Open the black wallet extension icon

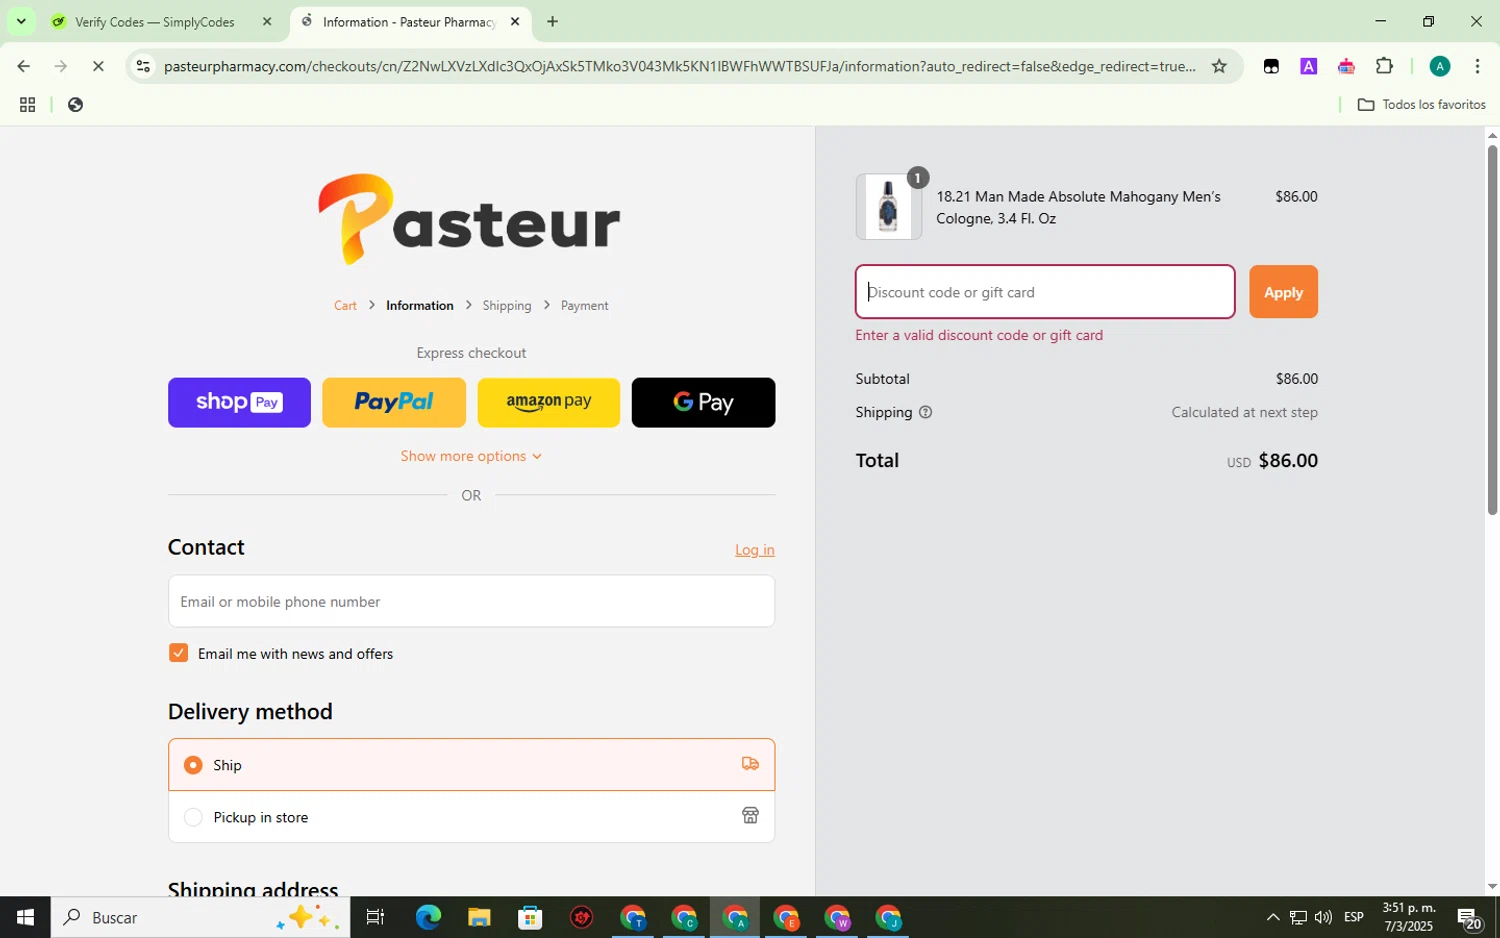tap(1271, 66)
